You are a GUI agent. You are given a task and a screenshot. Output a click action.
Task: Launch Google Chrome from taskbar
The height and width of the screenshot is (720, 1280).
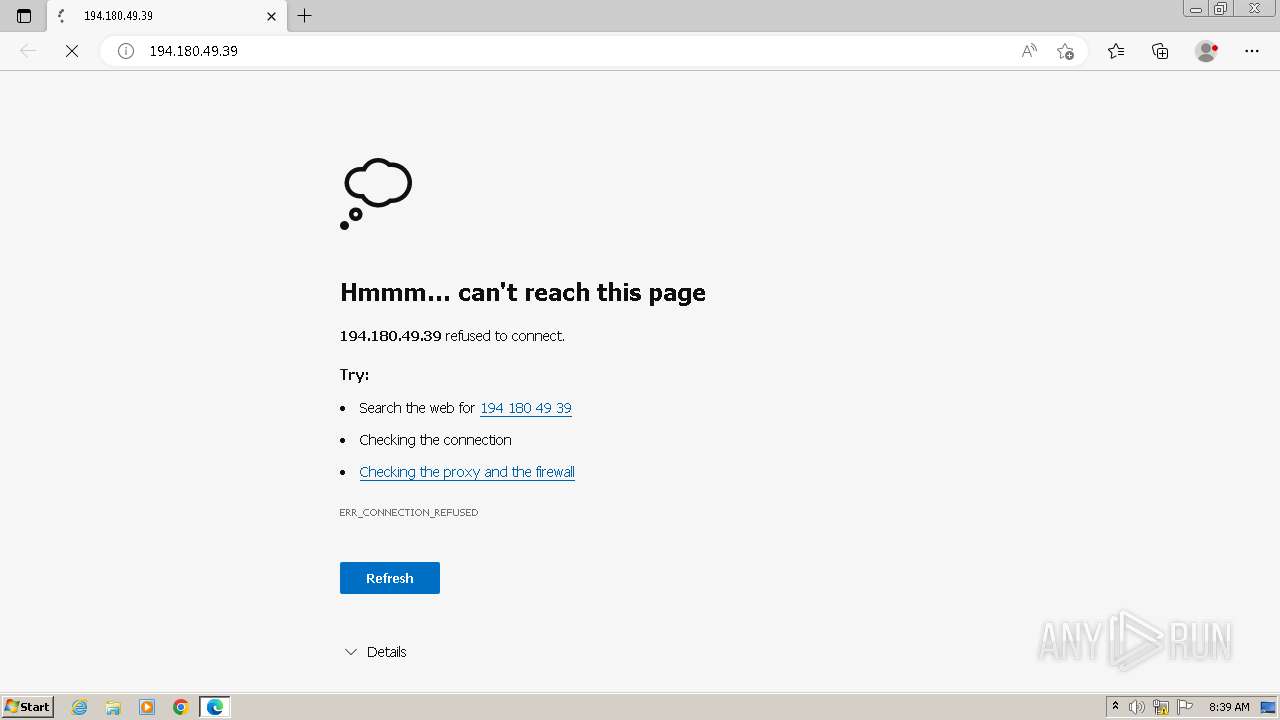point(181,707)
